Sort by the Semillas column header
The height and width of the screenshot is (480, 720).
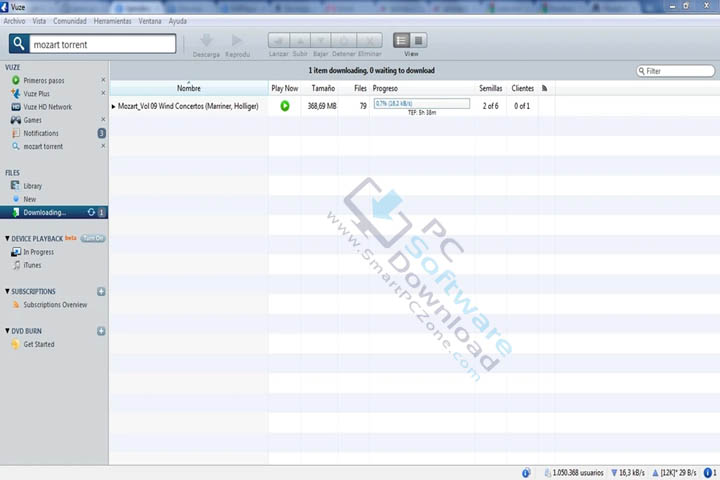coord(490,88)
